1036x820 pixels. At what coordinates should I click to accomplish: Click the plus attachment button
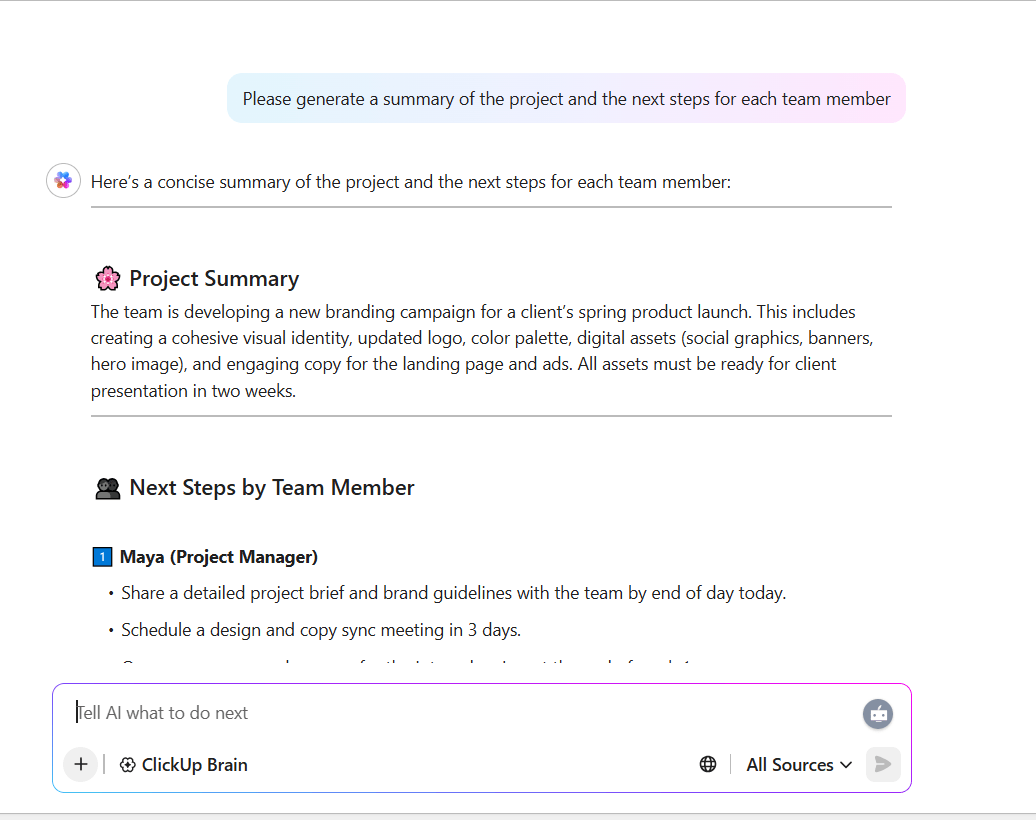[x=81, y=765]
